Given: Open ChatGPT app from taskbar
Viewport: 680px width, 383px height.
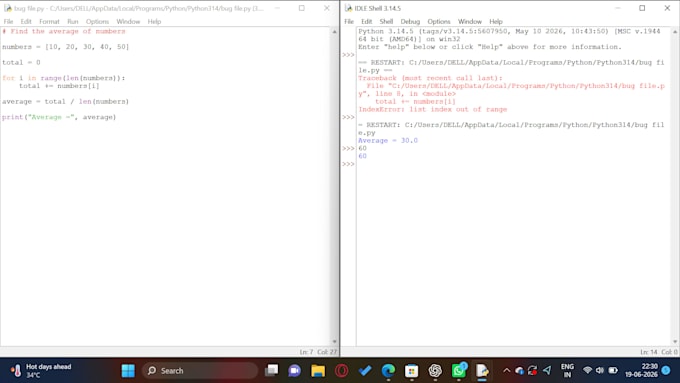Looking at the screenshot, I should click(435, 370).
